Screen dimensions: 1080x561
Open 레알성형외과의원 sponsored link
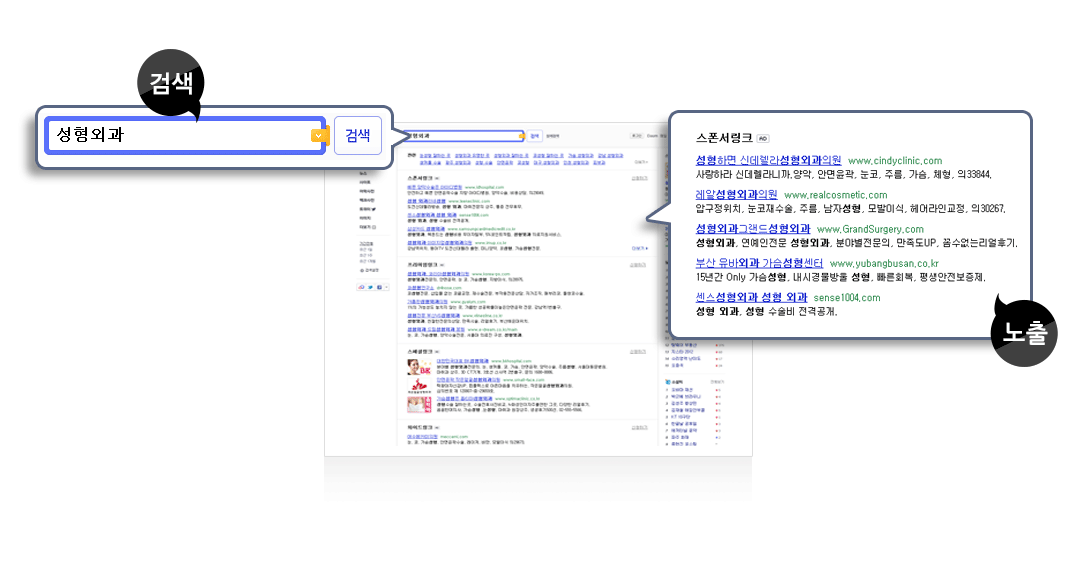pyautogui.click(x=736, y=194)
